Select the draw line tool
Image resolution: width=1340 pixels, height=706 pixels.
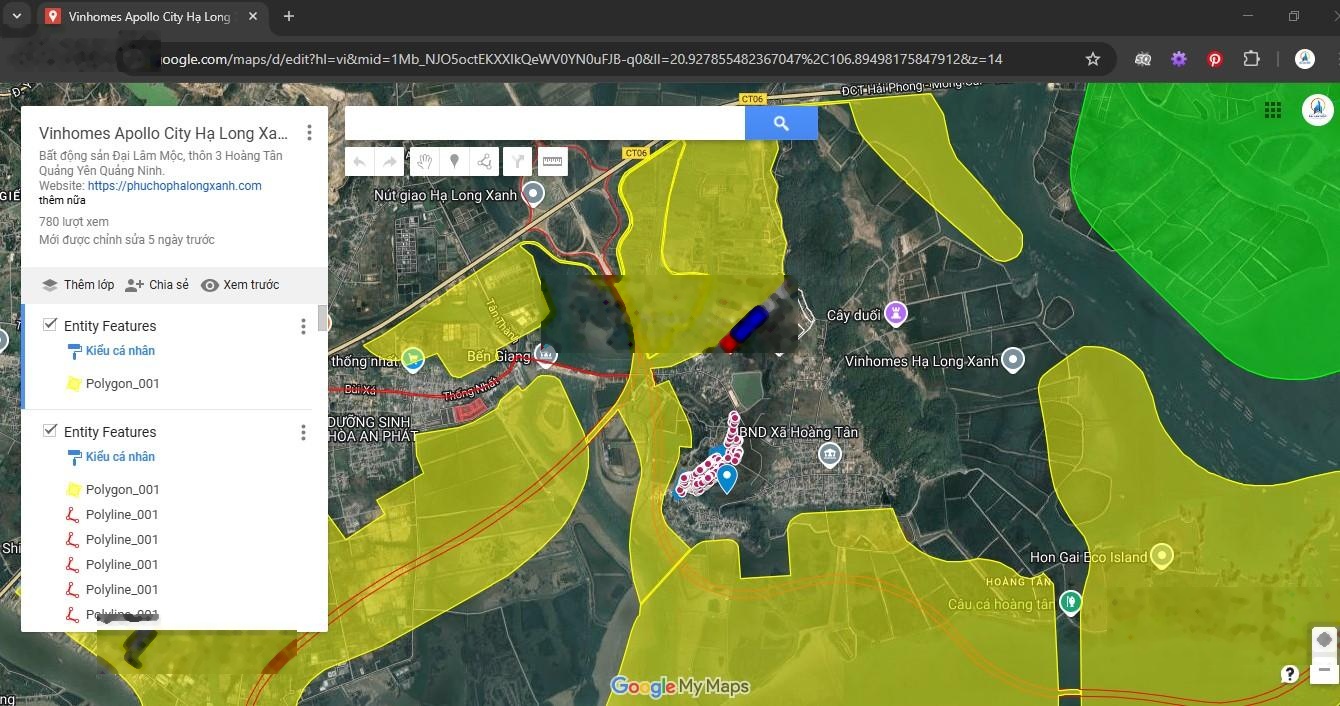(x=485, y=162)
